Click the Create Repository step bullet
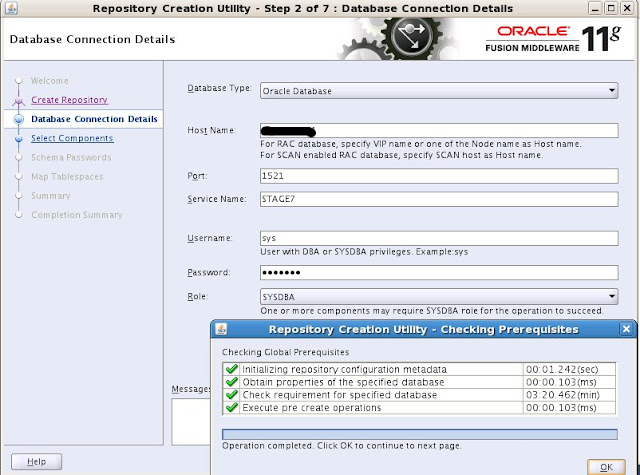Screen dimensions: 640x475 (x=18, y=100)
